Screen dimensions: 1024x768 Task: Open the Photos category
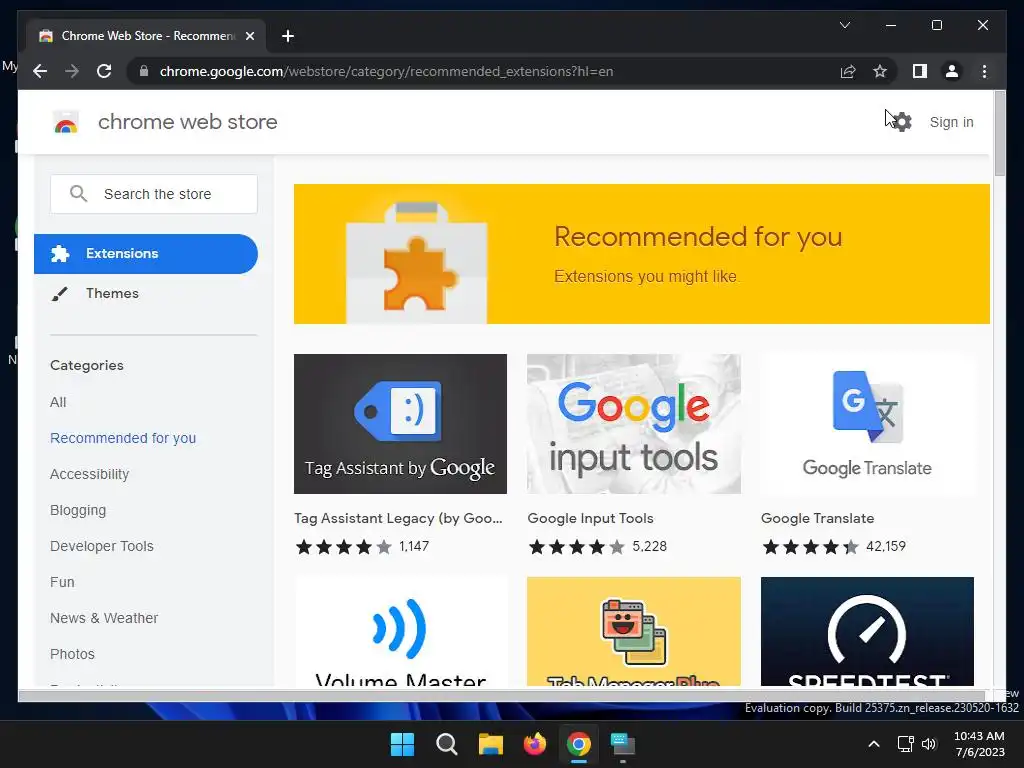72,654
